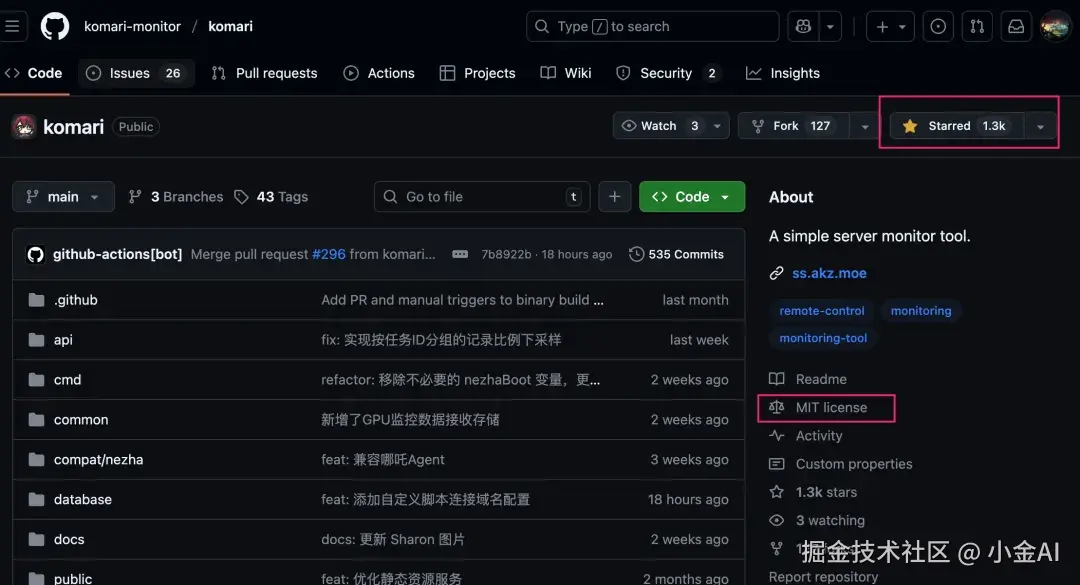Switch to the Wiki tab
Image resolution: width=1080 pixels, height=585 pixels.
[x=566, y=73]
